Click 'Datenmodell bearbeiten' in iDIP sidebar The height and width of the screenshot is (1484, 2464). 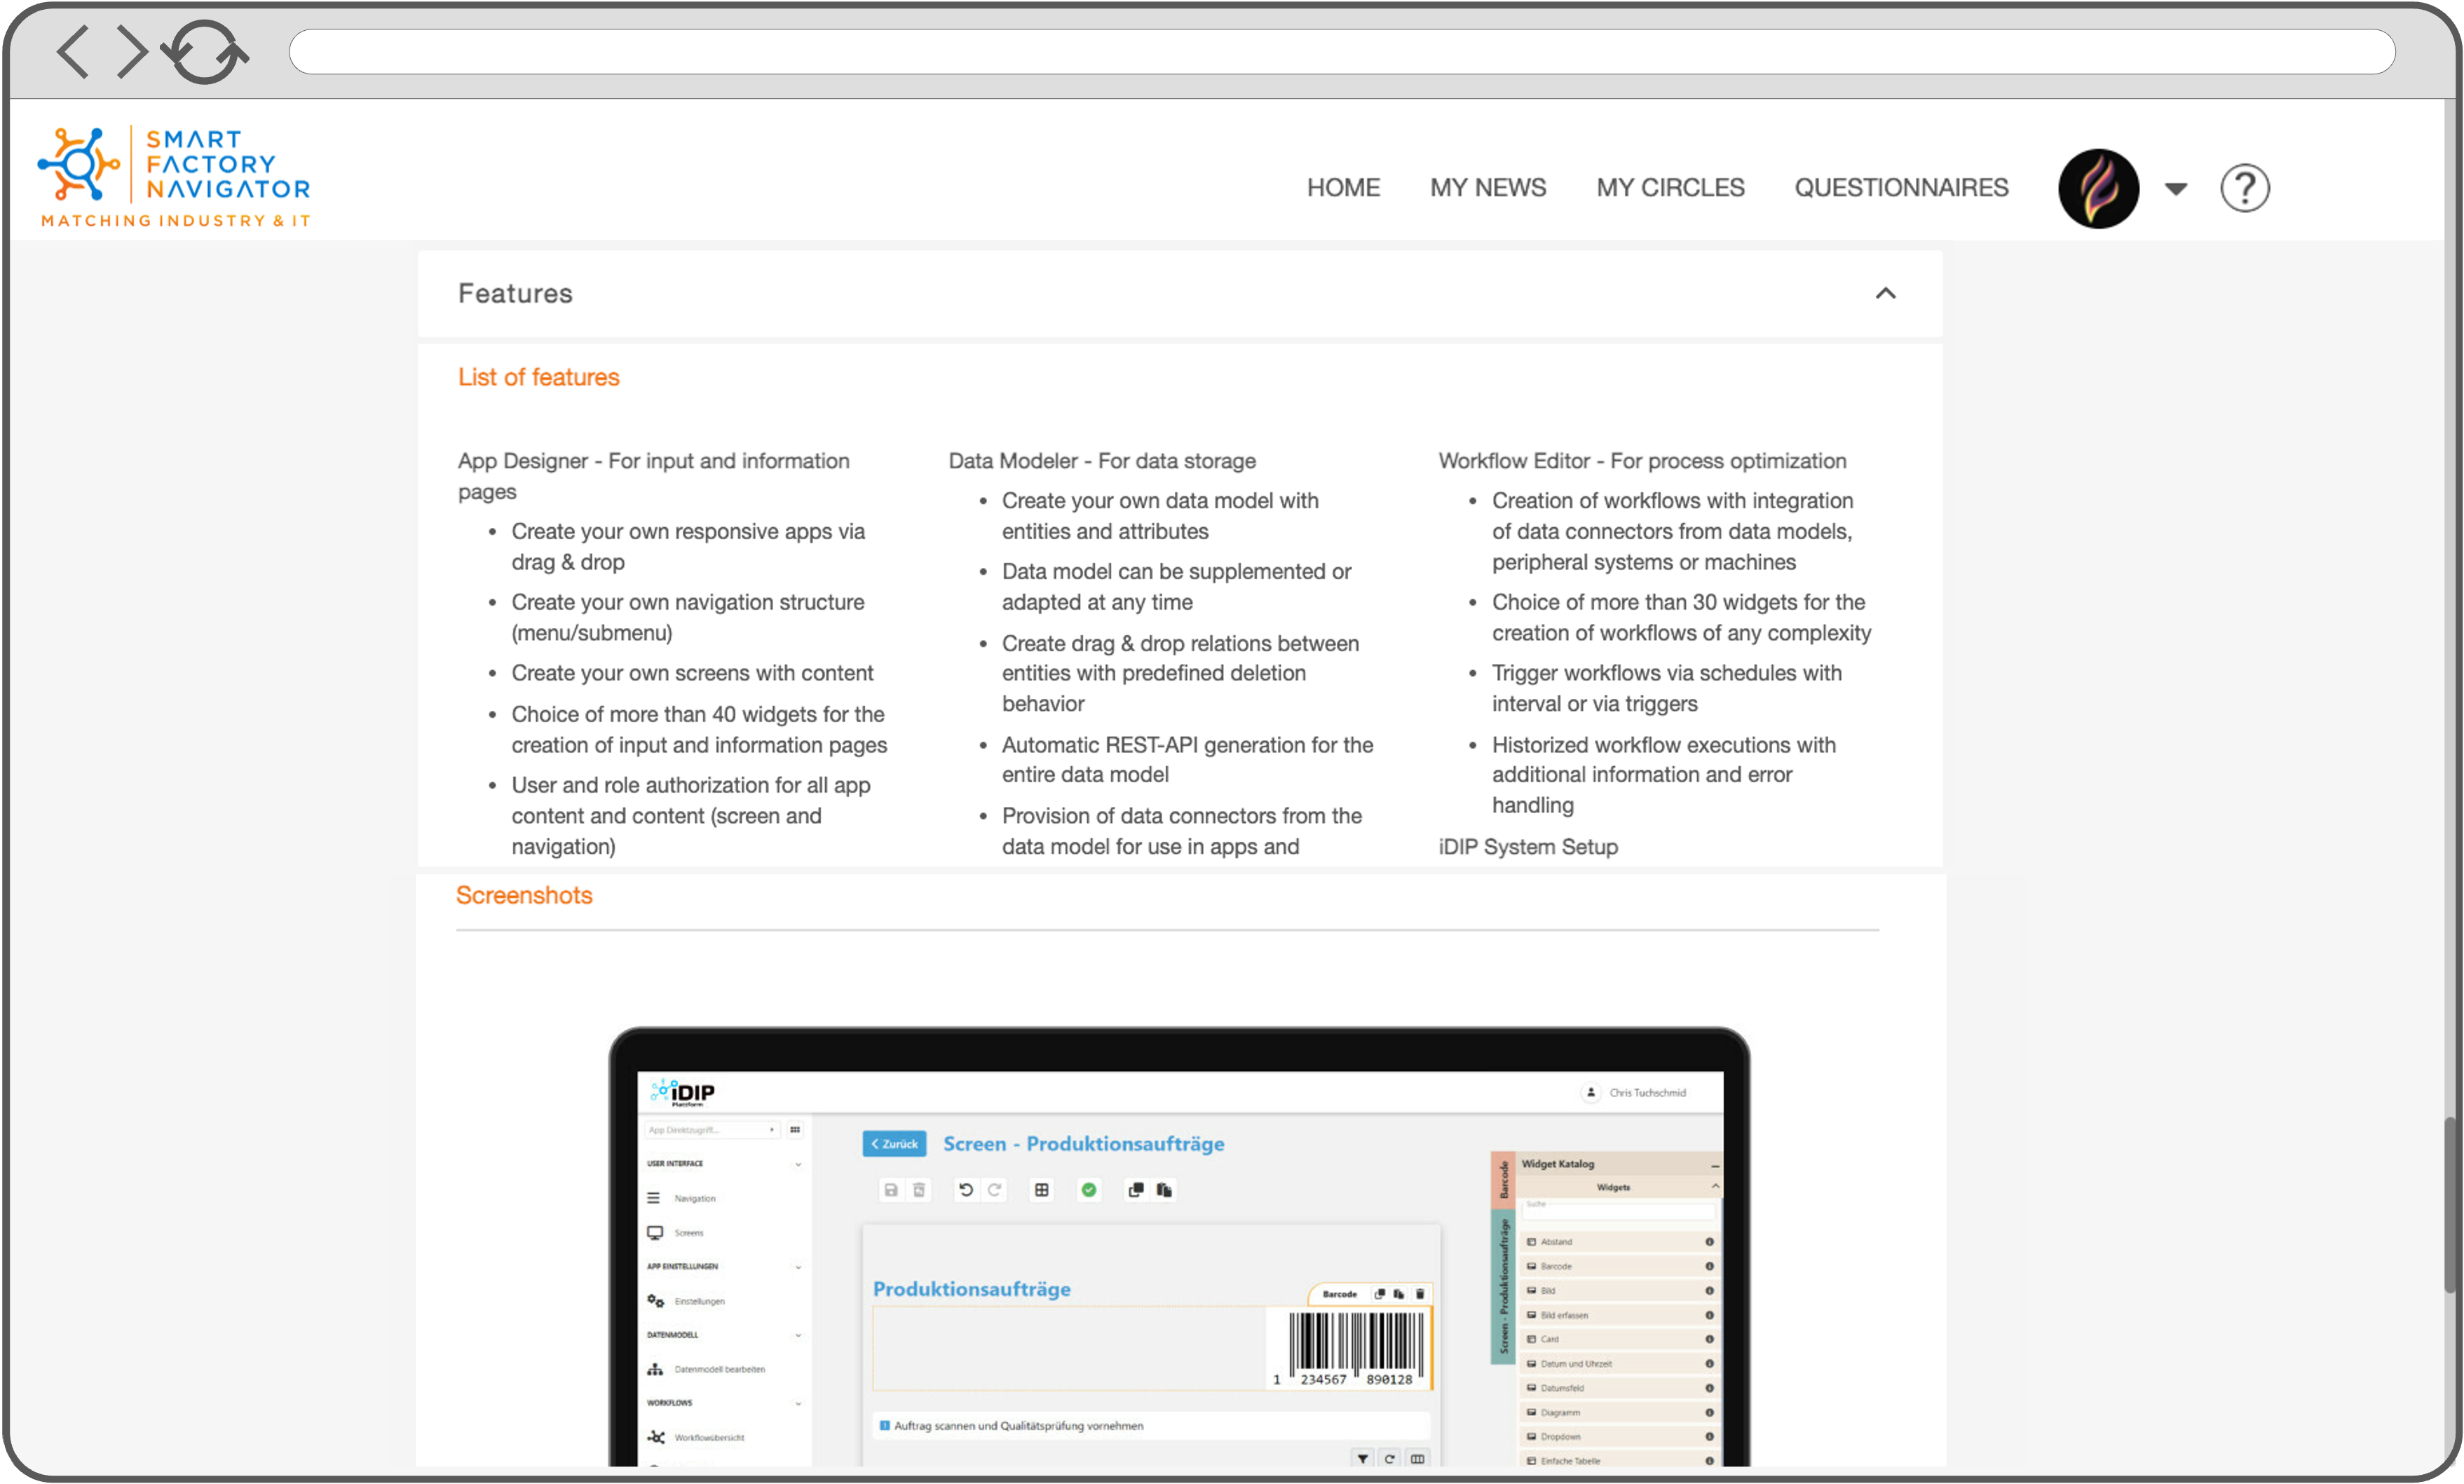tap(719, 1369)
